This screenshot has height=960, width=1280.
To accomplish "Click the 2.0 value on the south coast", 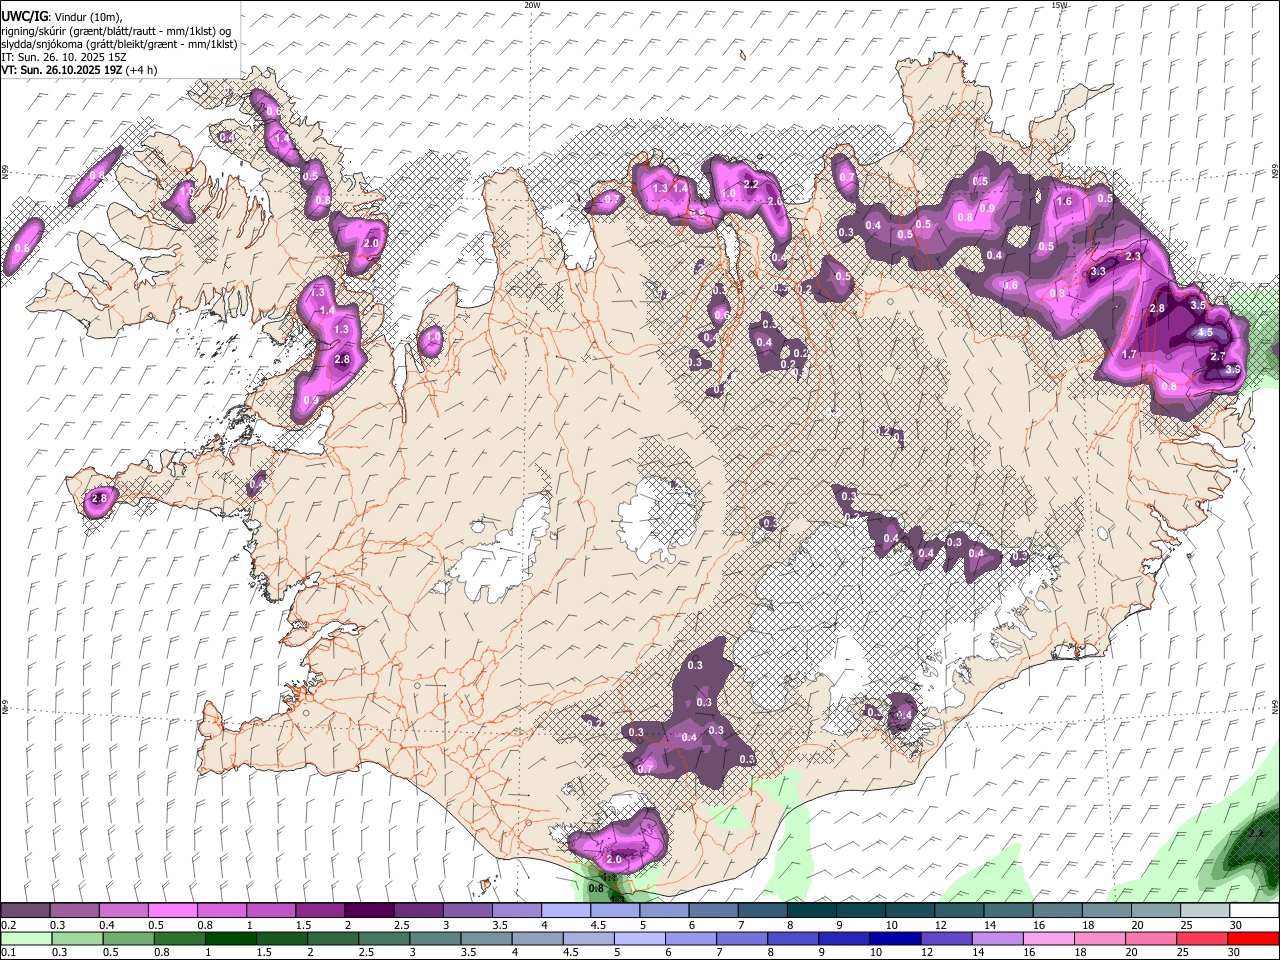I will [x=614, y=859].
